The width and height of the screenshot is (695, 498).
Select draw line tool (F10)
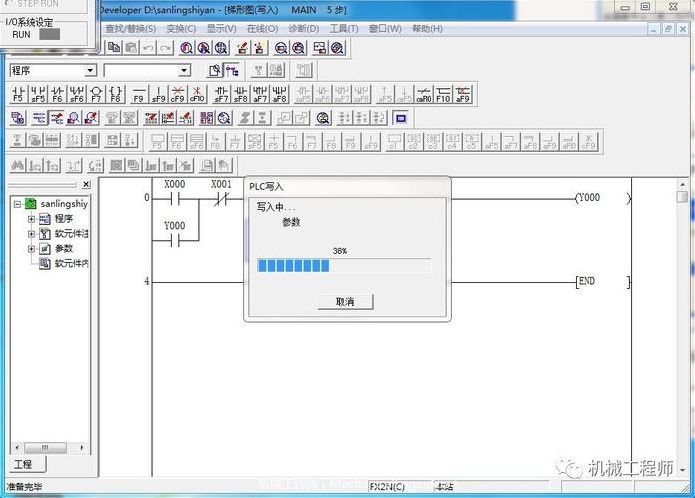443,94
